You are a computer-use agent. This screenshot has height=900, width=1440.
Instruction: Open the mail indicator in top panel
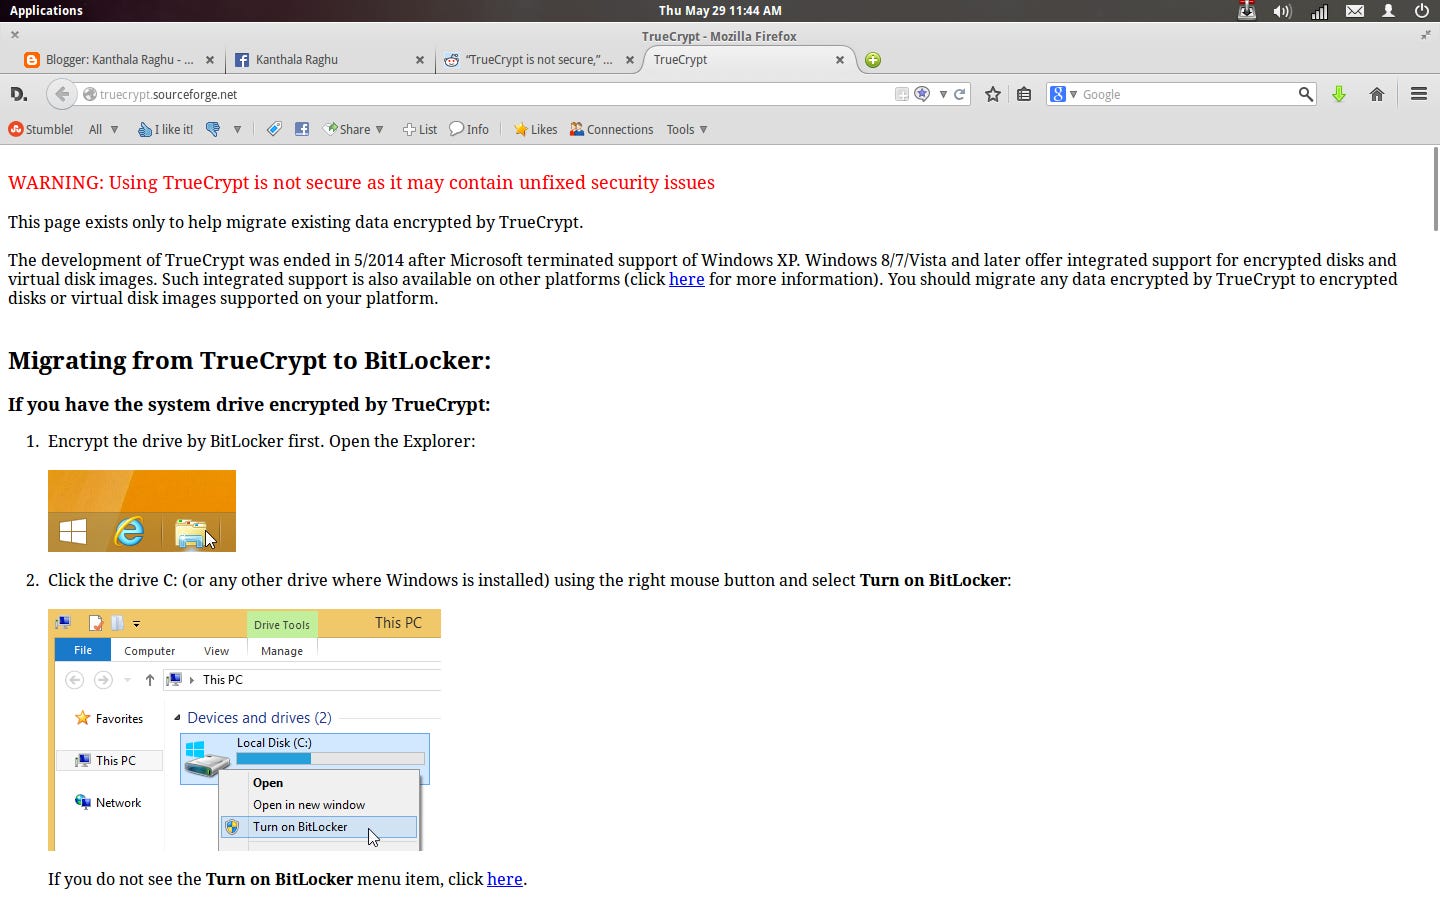click(1354, 11)
